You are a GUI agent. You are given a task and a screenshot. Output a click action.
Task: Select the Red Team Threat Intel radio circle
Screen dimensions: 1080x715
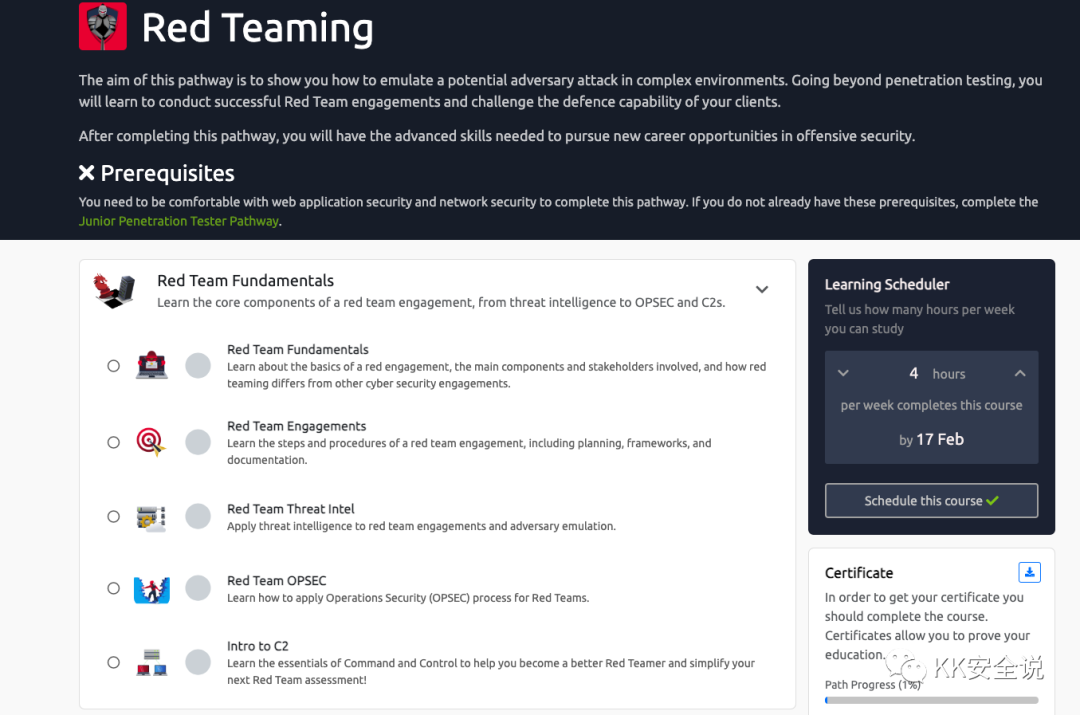pos(114,517)
